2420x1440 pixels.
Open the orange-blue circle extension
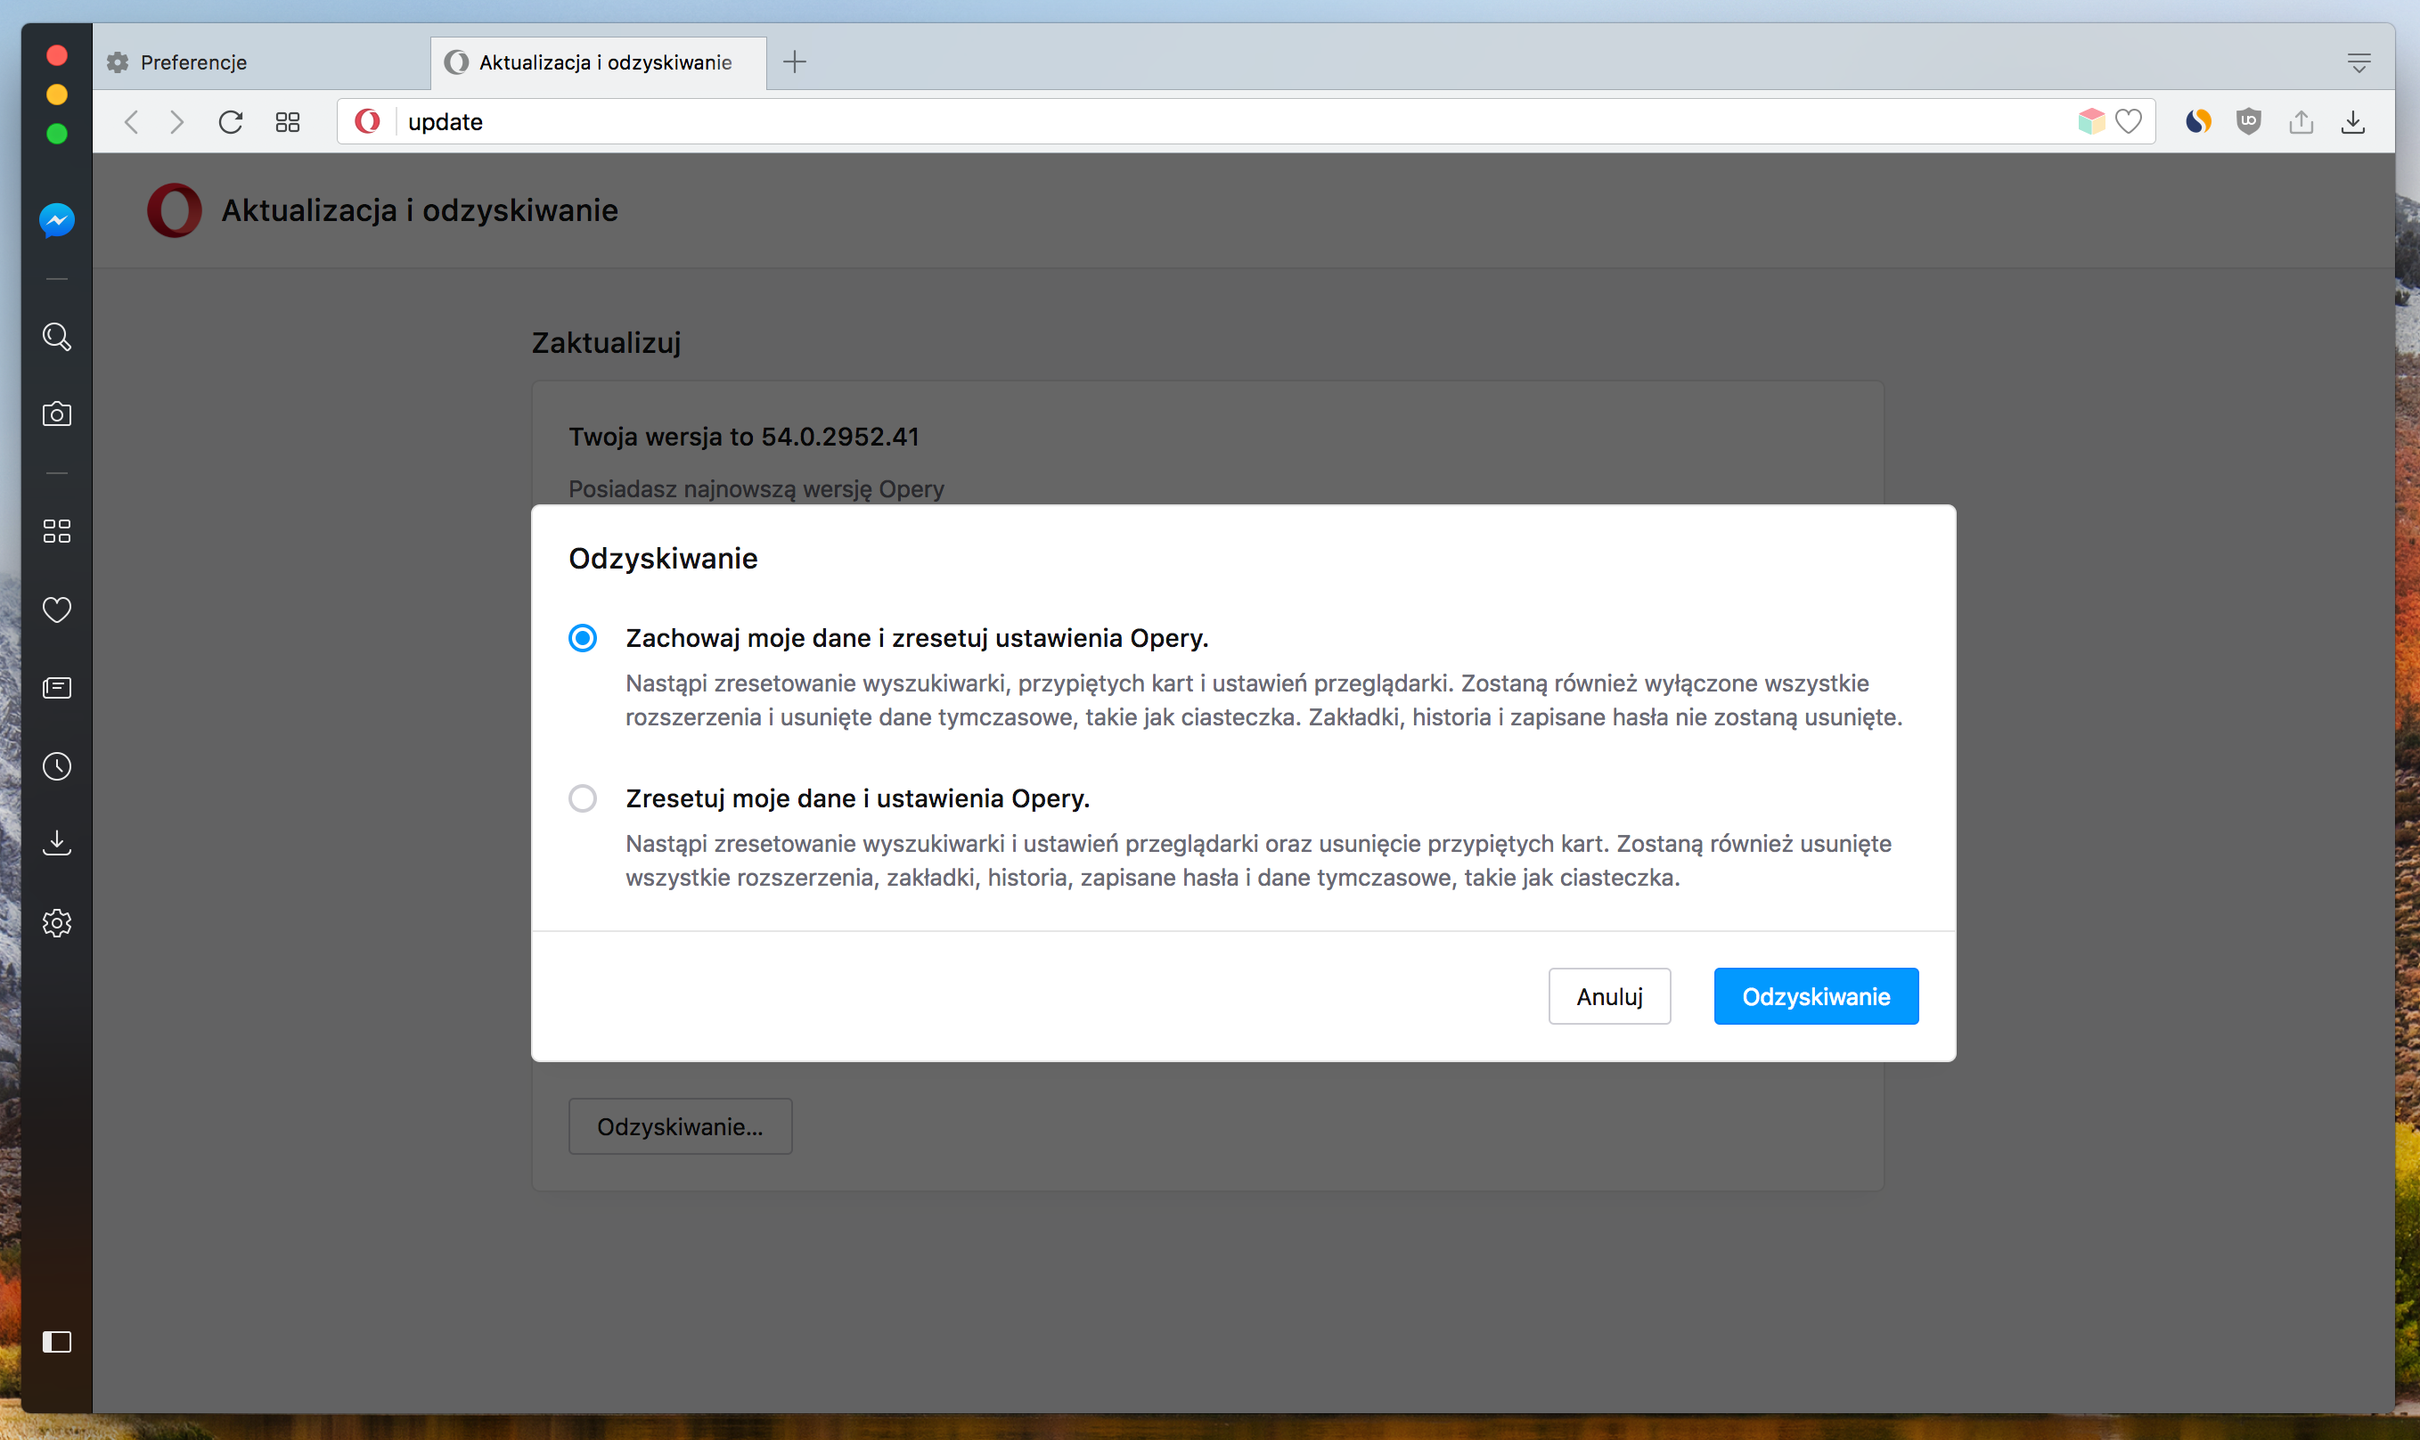click(2198, 122)
